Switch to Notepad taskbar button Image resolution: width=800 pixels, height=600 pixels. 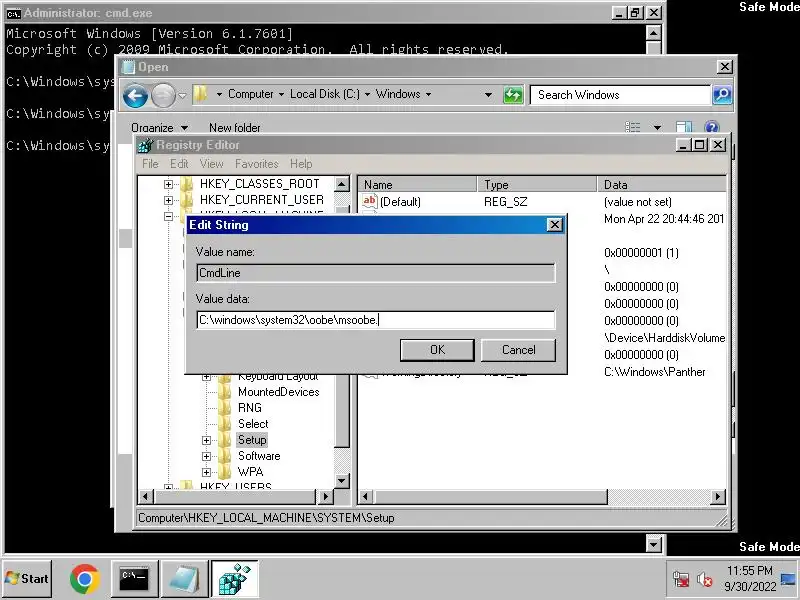(184, 579)
